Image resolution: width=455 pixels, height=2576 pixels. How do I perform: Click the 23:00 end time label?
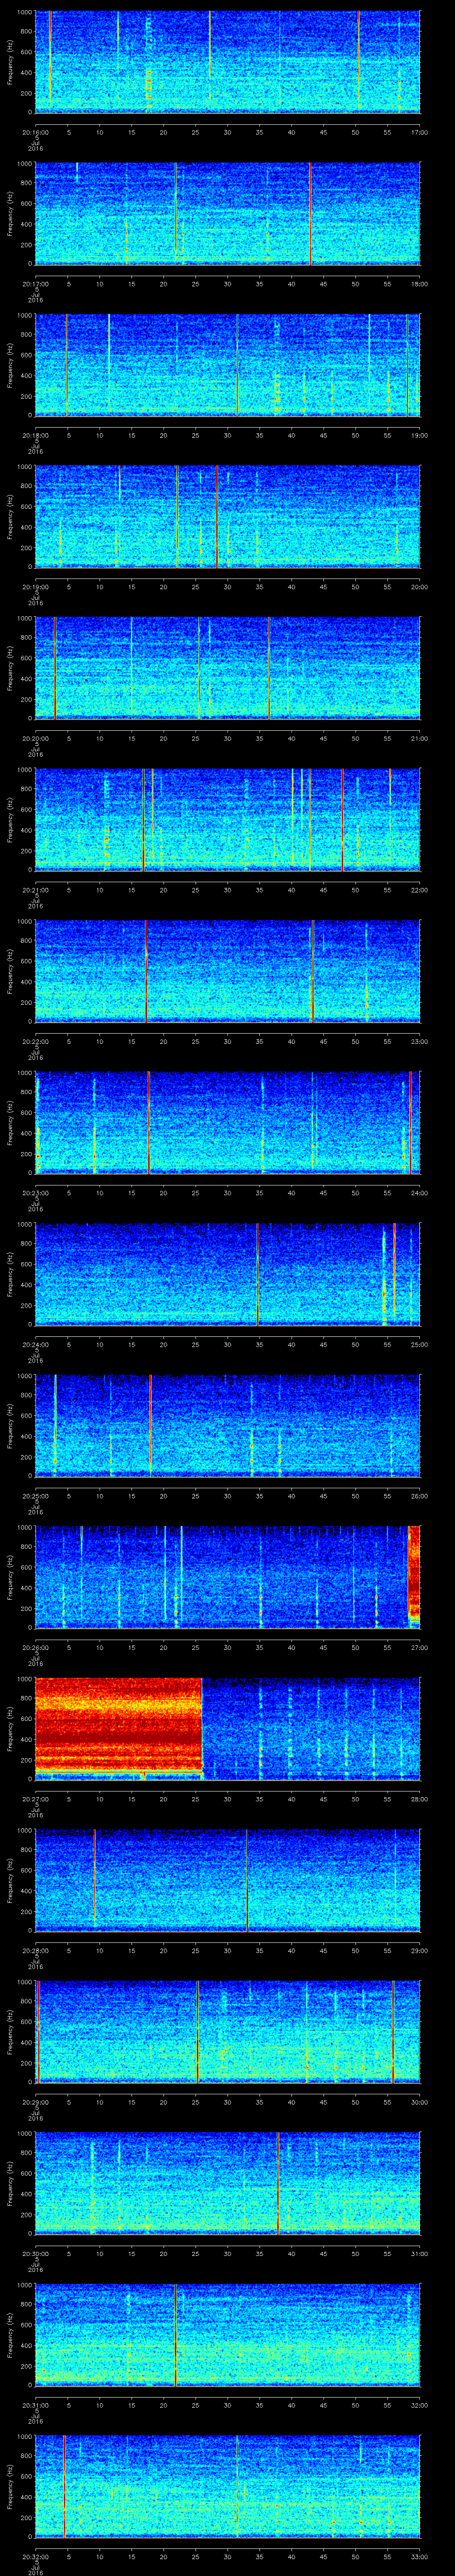[419, 1041]
